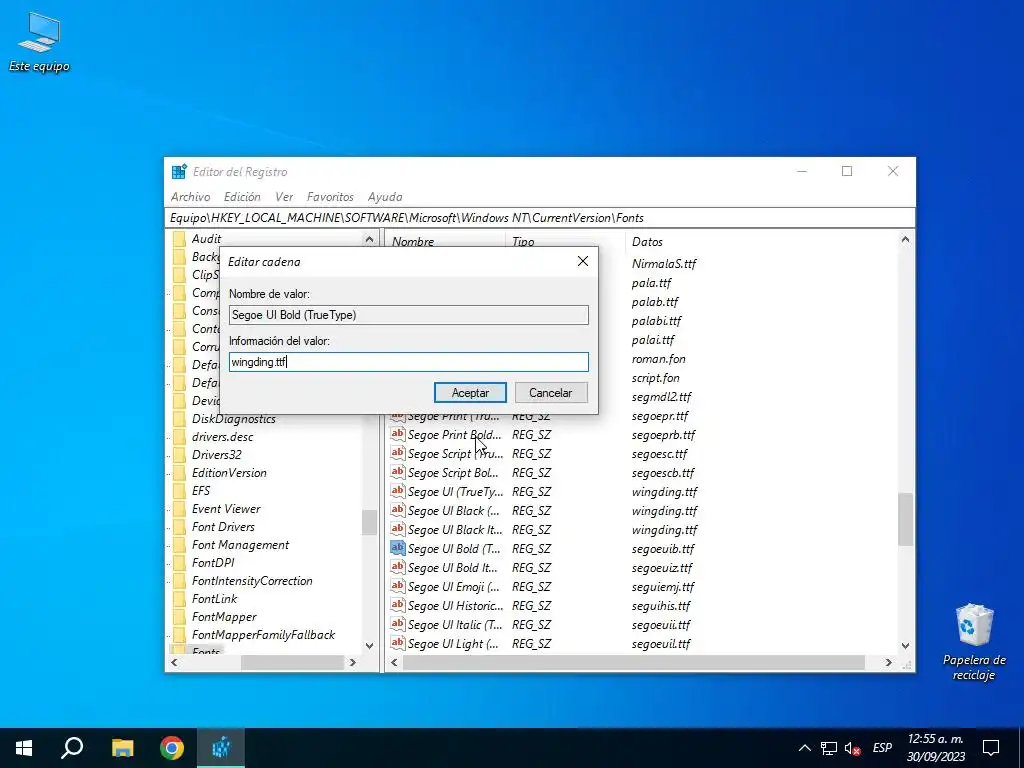Click the Nombre de valor field
The image size is (1024, 768).
pos(409,315)
